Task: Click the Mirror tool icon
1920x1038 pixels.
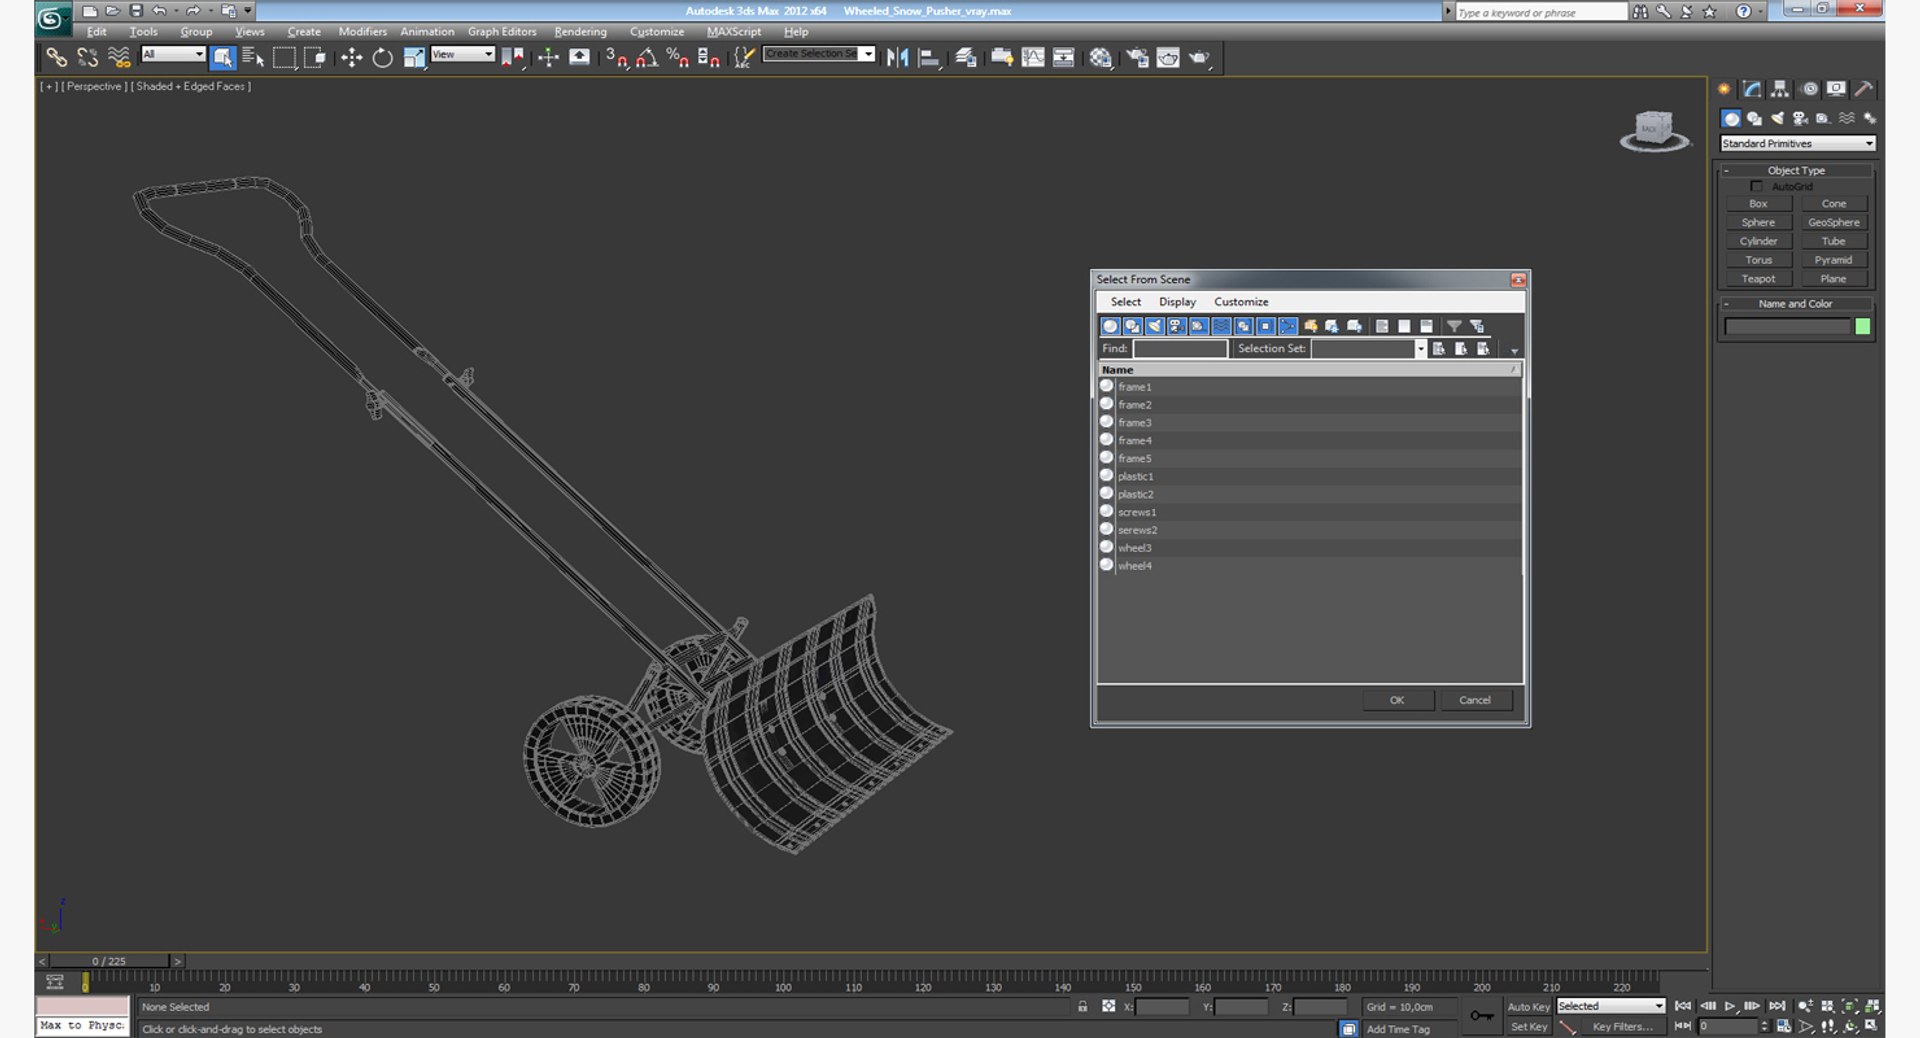Action: (897, 58)
